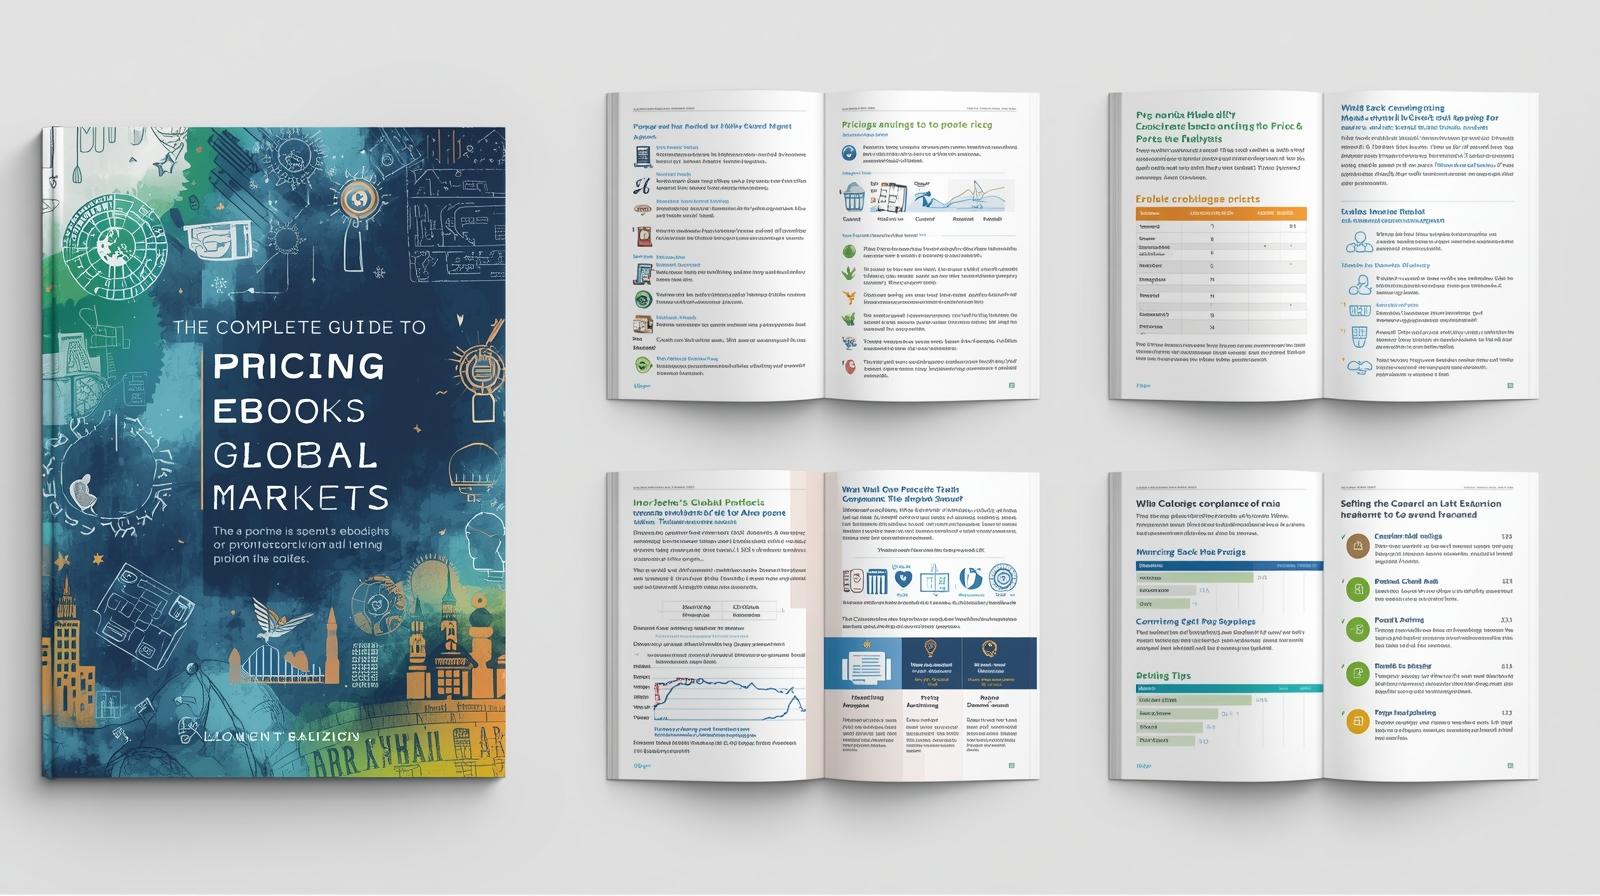This screenshot has height=896, width=1600.
Task: Click the word 'GLOBAL' on the cover
Action: (x=295, y=455)
